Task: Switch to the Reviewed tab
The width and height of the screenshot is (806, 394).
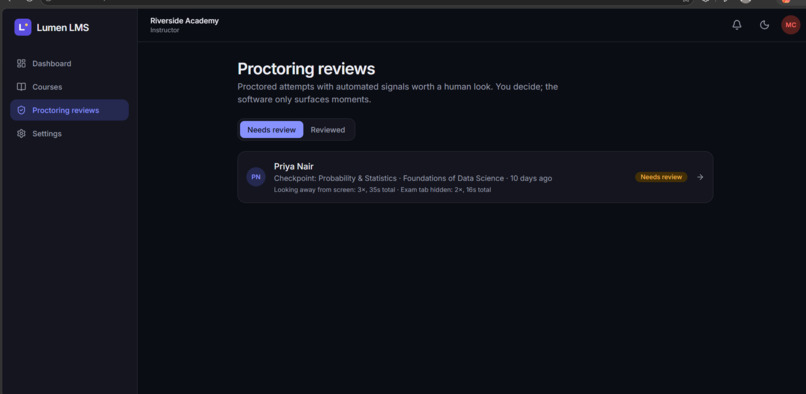Action: coord(328,130)
